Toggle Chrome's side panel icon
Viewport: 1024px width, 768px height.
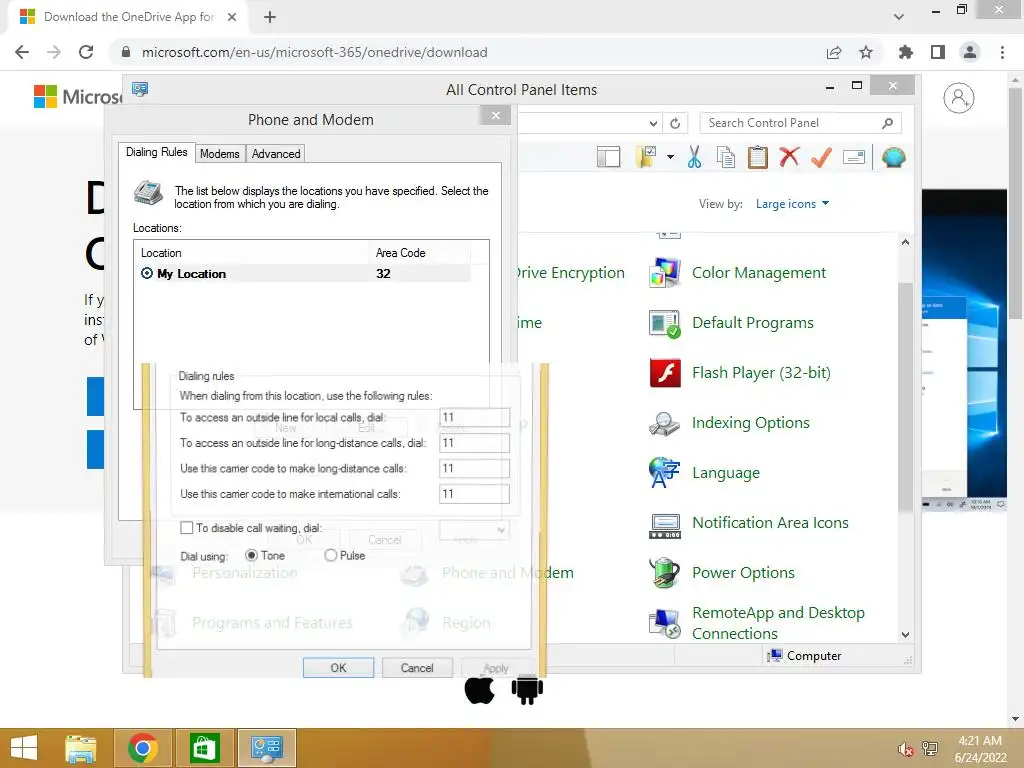[x=938, y=52]
